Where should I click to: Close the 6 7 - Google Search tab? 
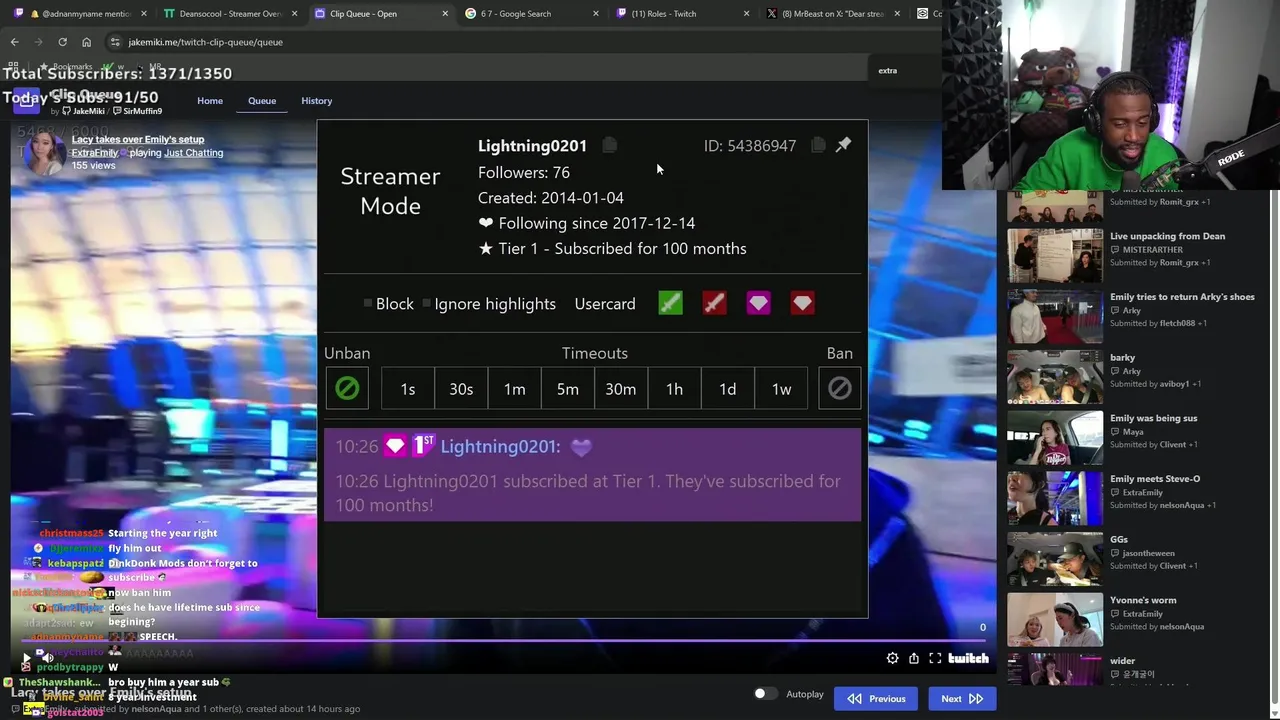[x=596, y=14]
